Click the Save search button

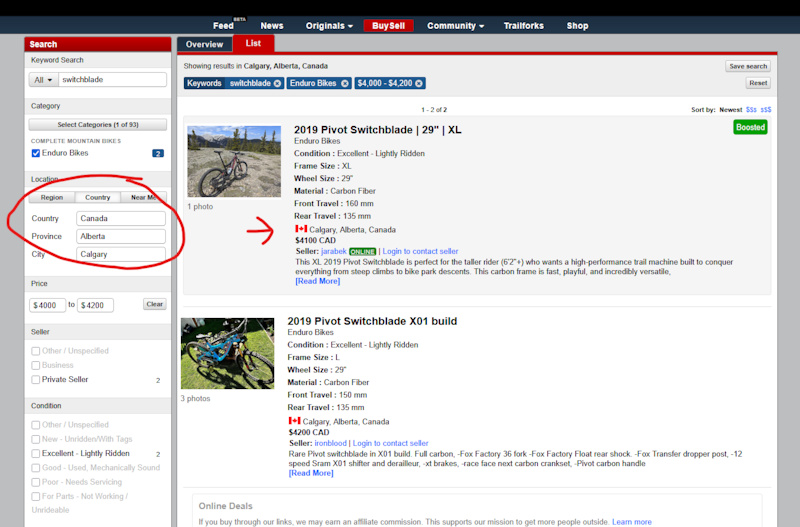point(748,66)
